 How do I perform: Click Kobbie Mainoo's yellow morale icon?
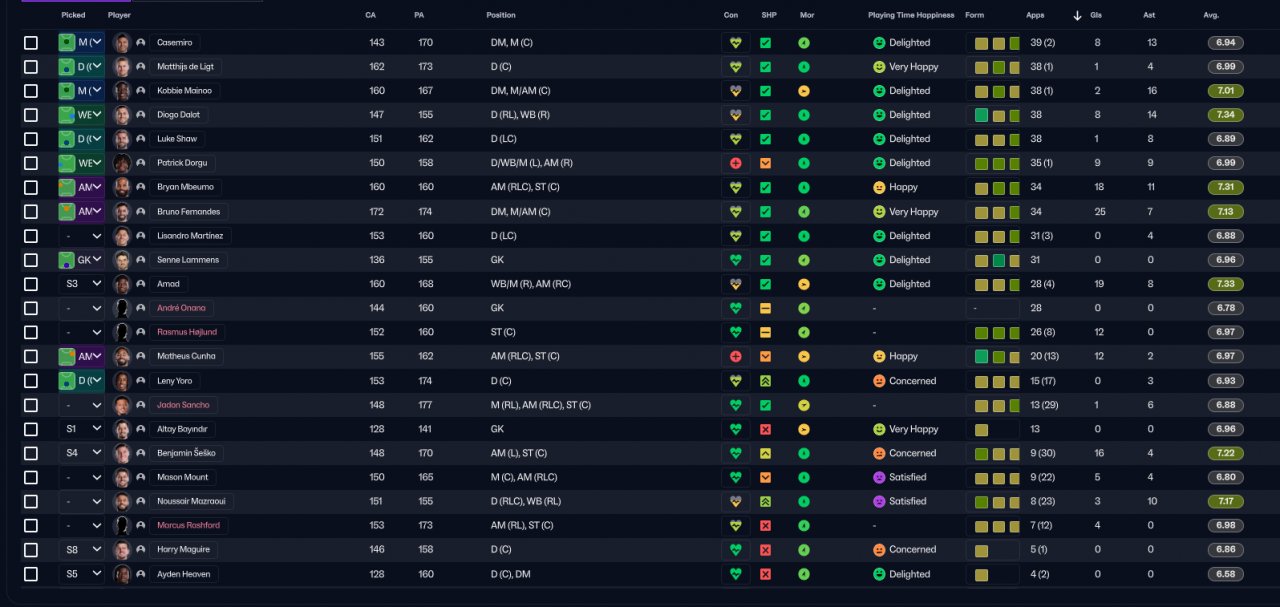click(x=804, y=91)
